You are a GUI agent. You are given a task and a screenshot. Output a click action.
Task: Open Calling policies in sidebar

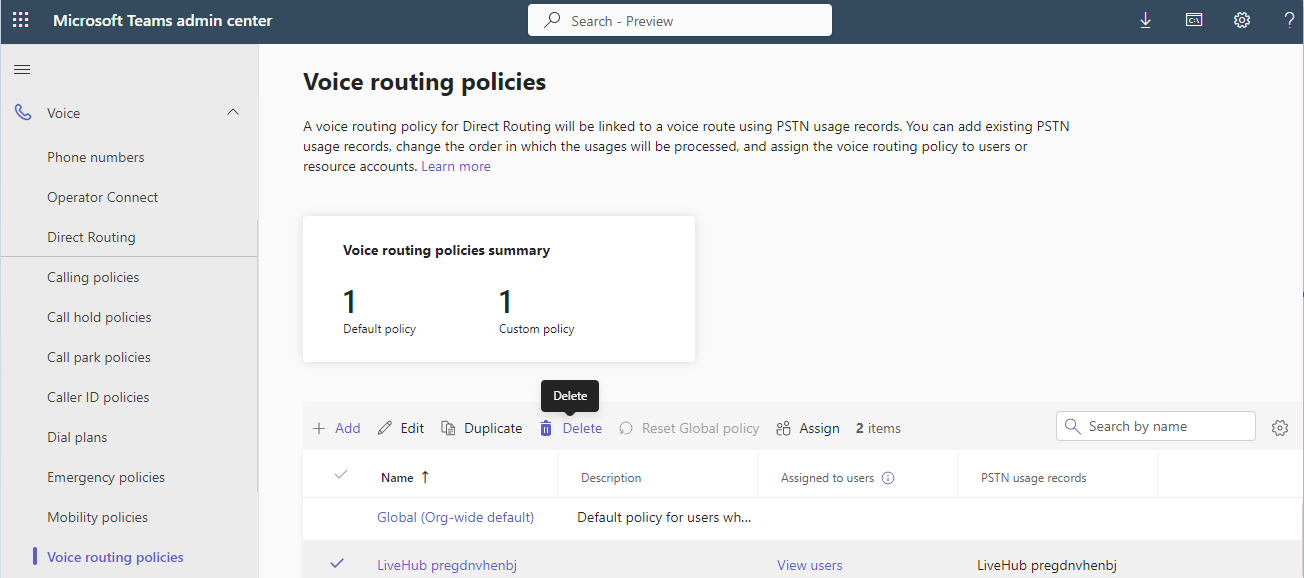coord(93,277)
